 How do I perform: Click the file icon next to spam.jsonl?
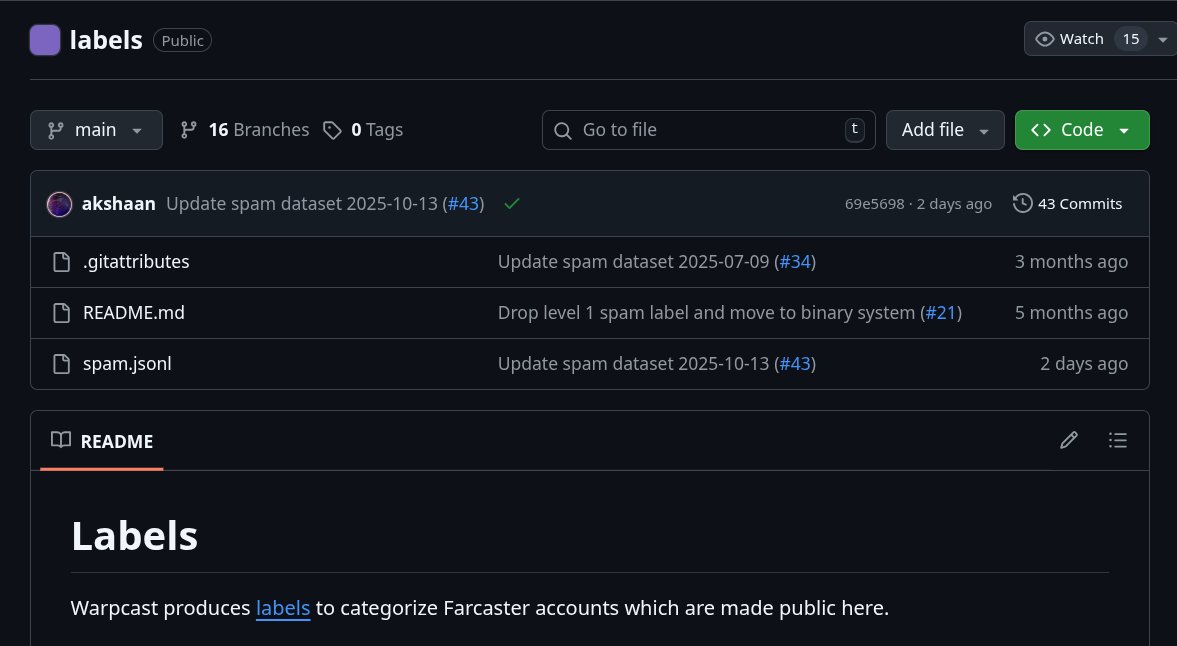62,364
